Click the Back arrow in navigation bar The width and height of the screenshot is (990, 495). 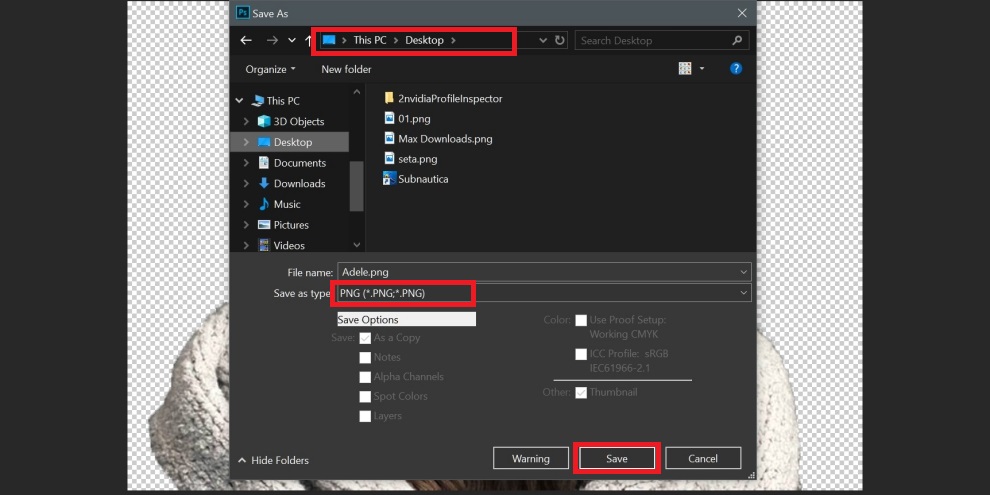(246, 40)
